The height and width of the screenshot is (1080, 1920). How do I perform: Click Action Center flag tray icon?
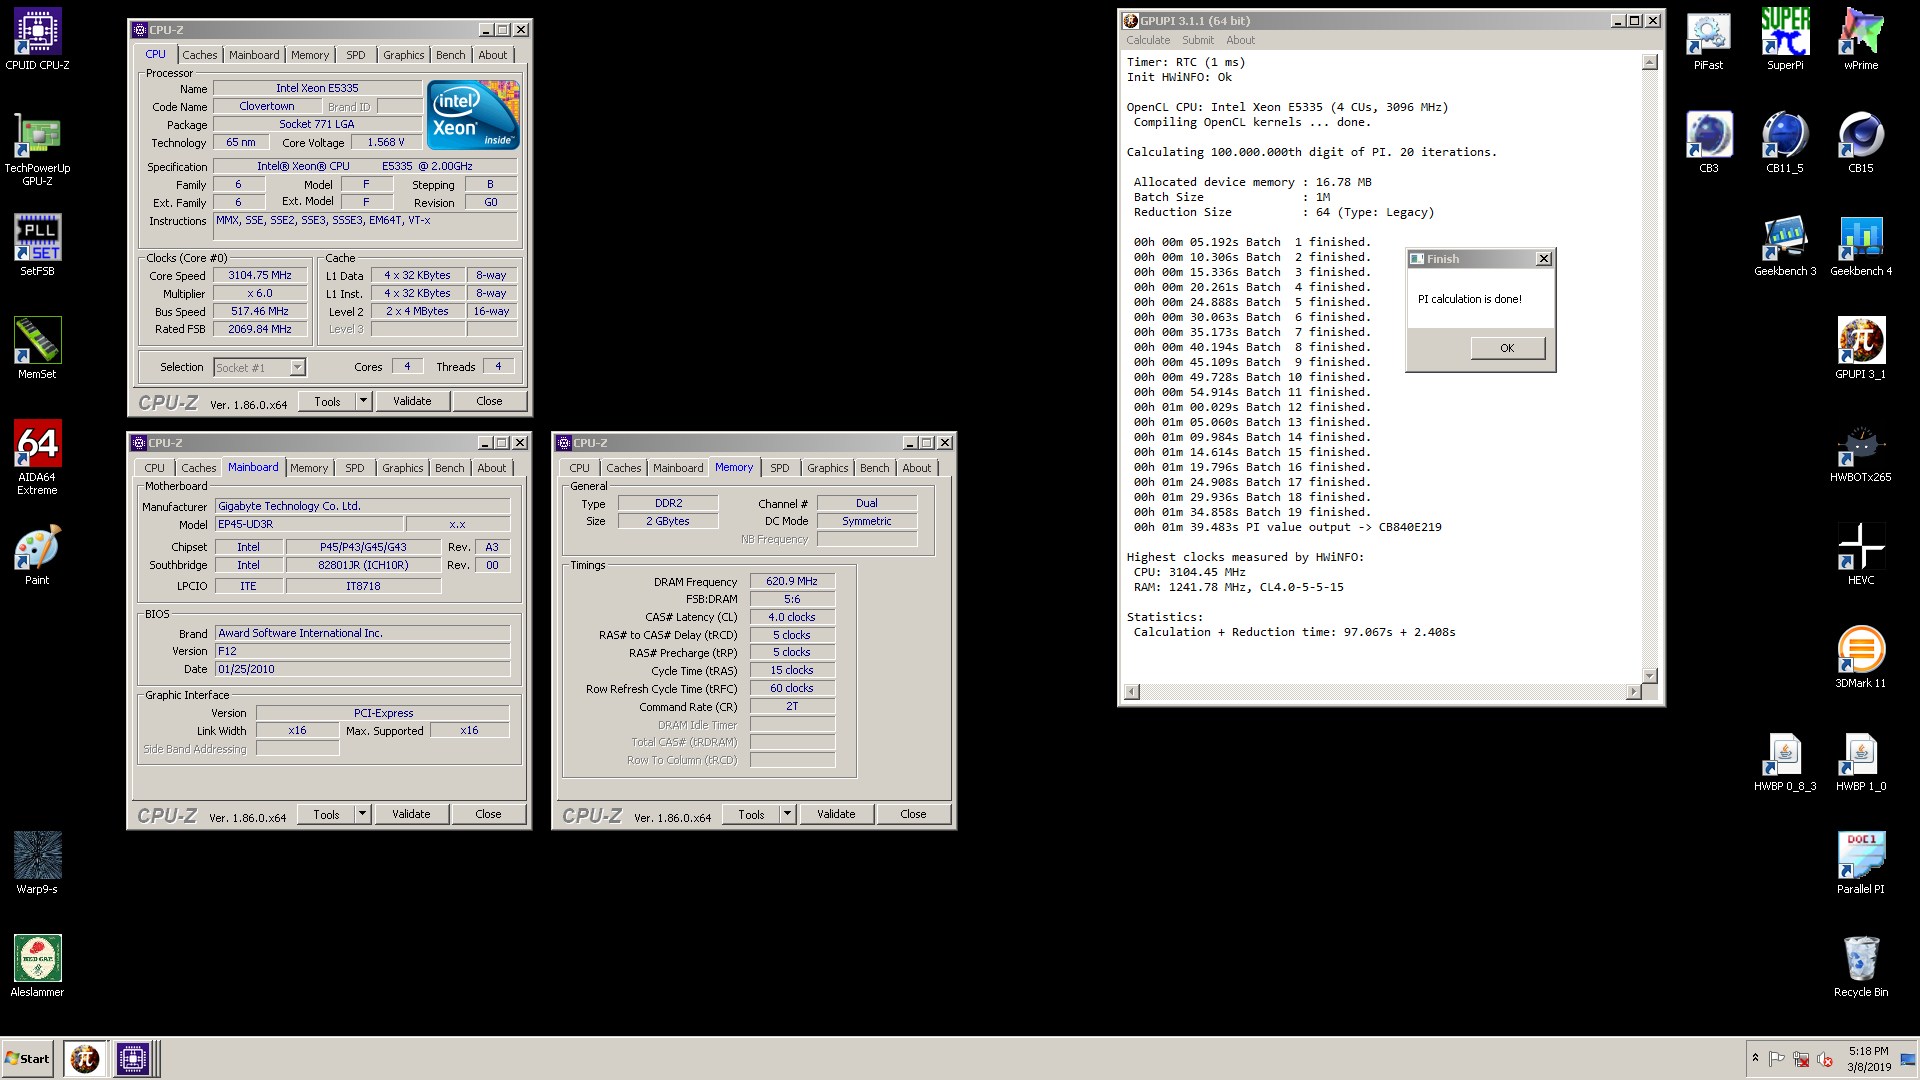point(1777,1059)
